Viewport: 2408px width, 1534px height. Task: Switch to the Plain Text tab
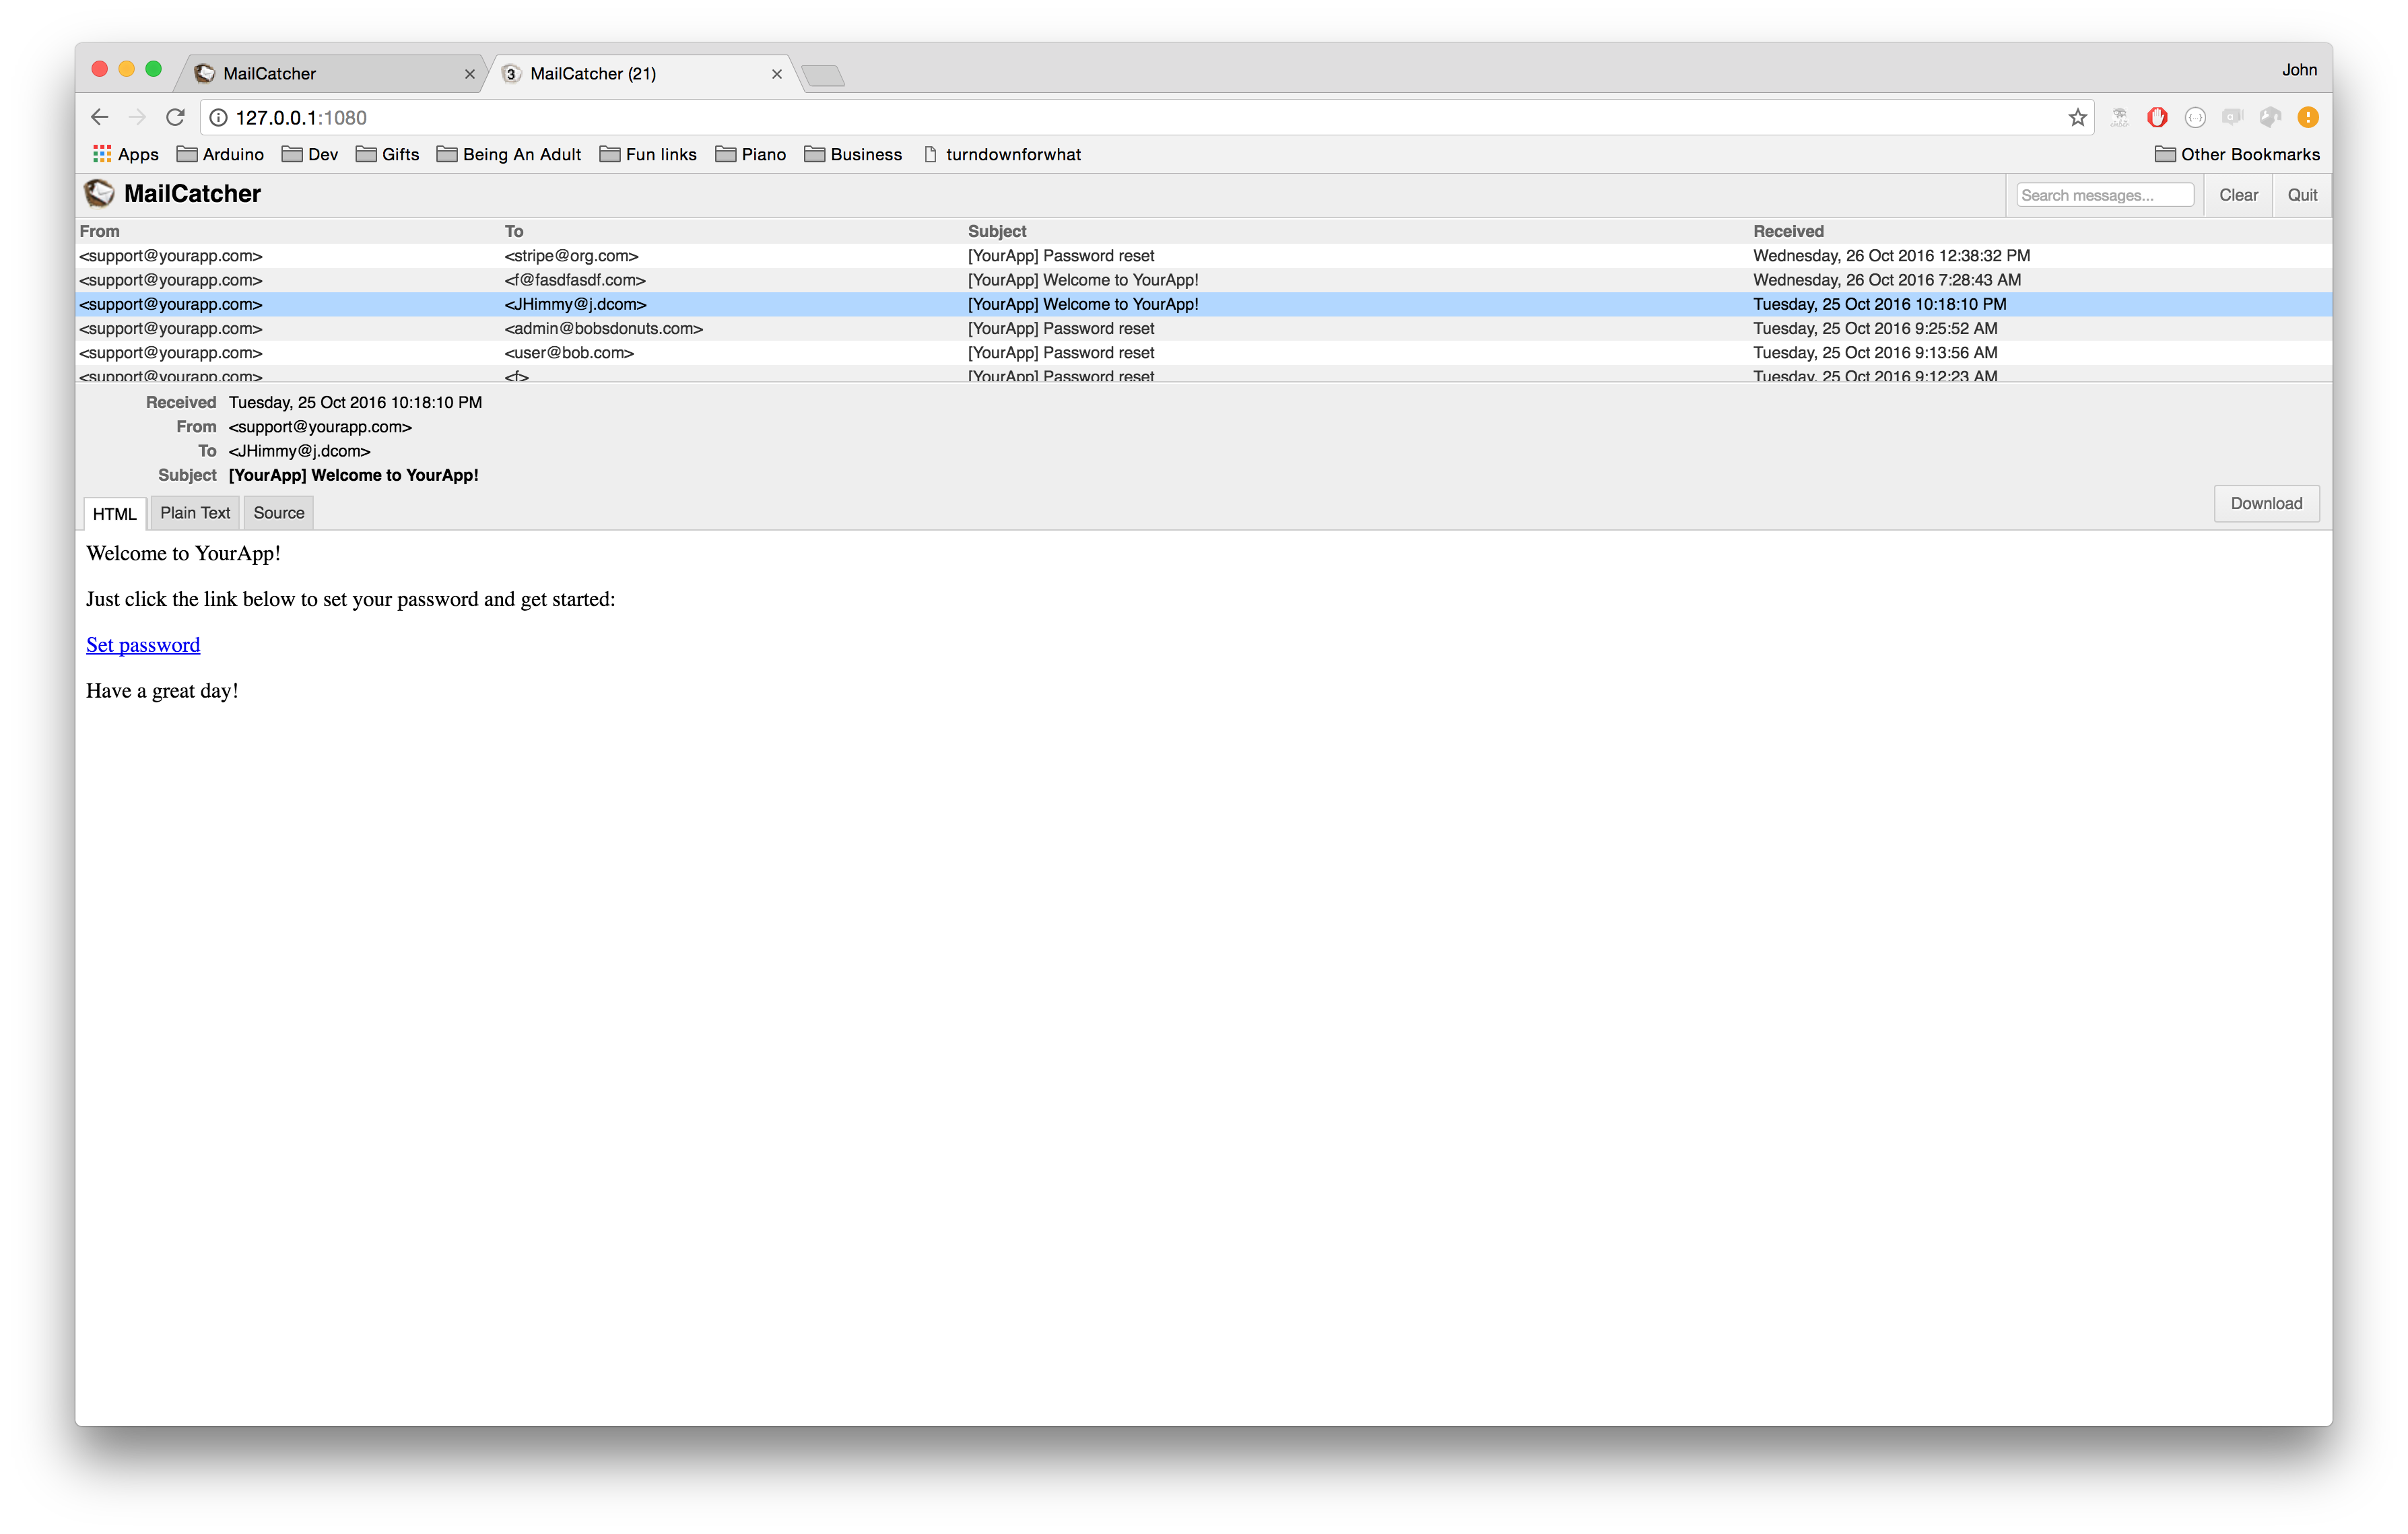click(195, 513)
